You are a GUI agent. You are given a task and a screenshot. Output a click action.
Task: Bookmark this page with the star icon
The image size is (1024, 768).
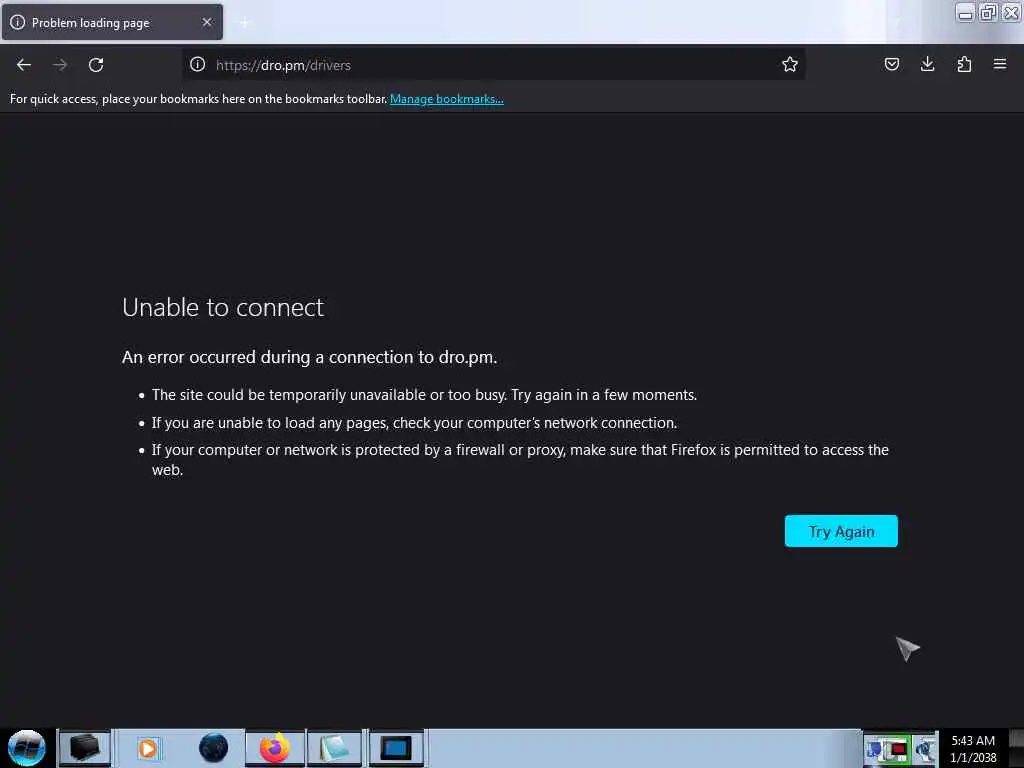(790, 64)
